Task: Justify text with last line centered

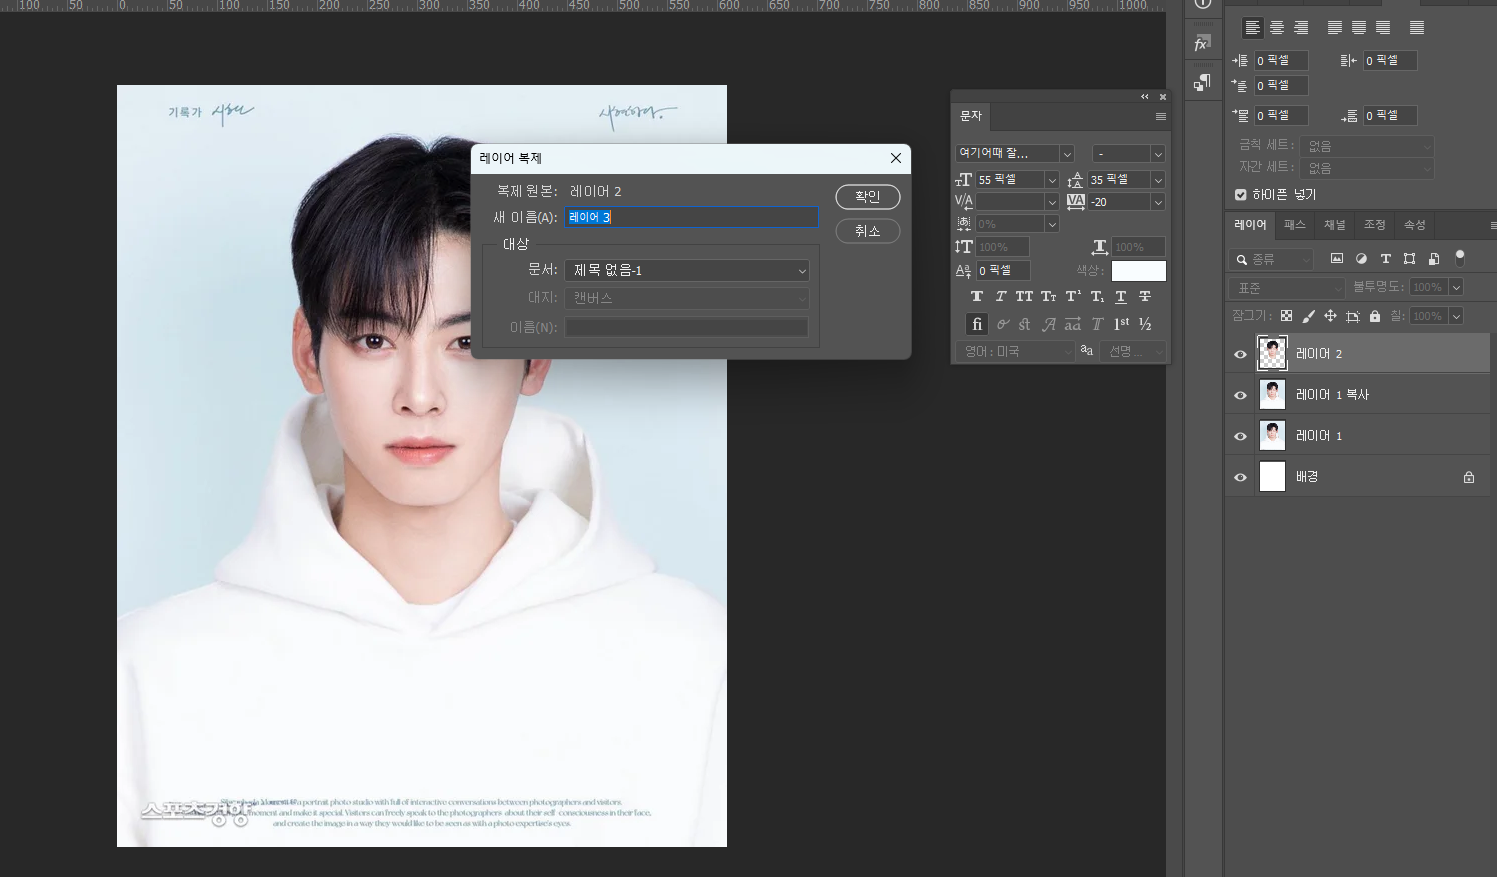Action: (1359, 28)
